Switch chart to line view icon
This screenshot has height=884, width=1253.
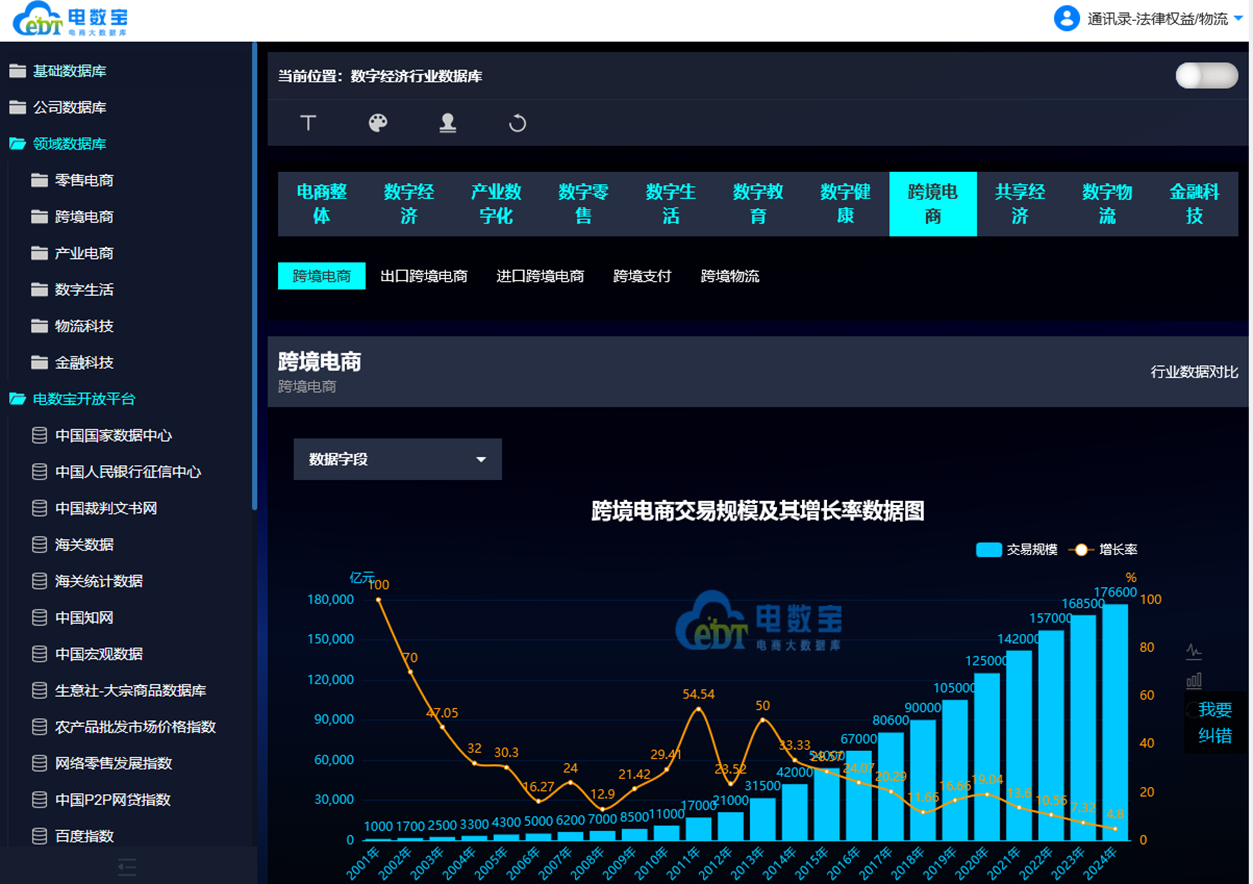(1192, 649)
